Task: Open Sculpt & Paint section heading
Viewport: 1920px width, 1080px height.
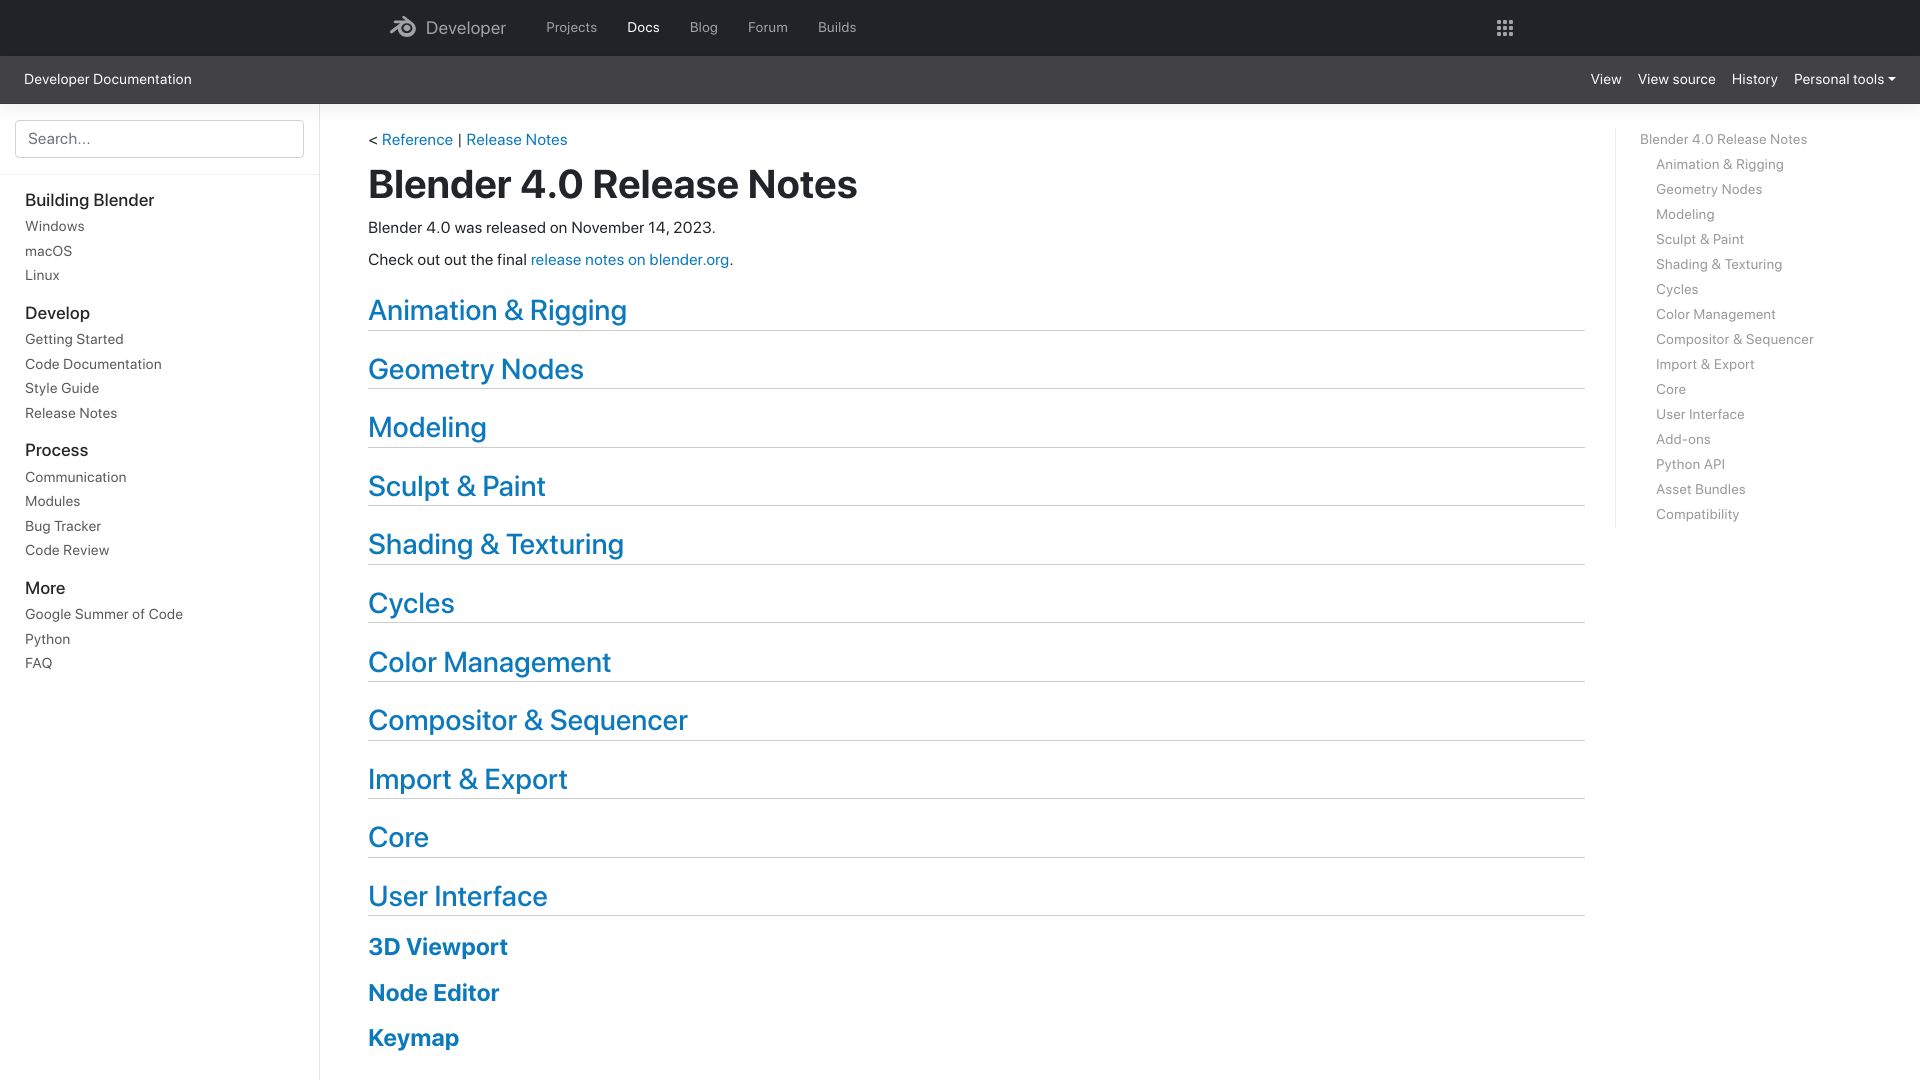Action: [x=457, y=487]
